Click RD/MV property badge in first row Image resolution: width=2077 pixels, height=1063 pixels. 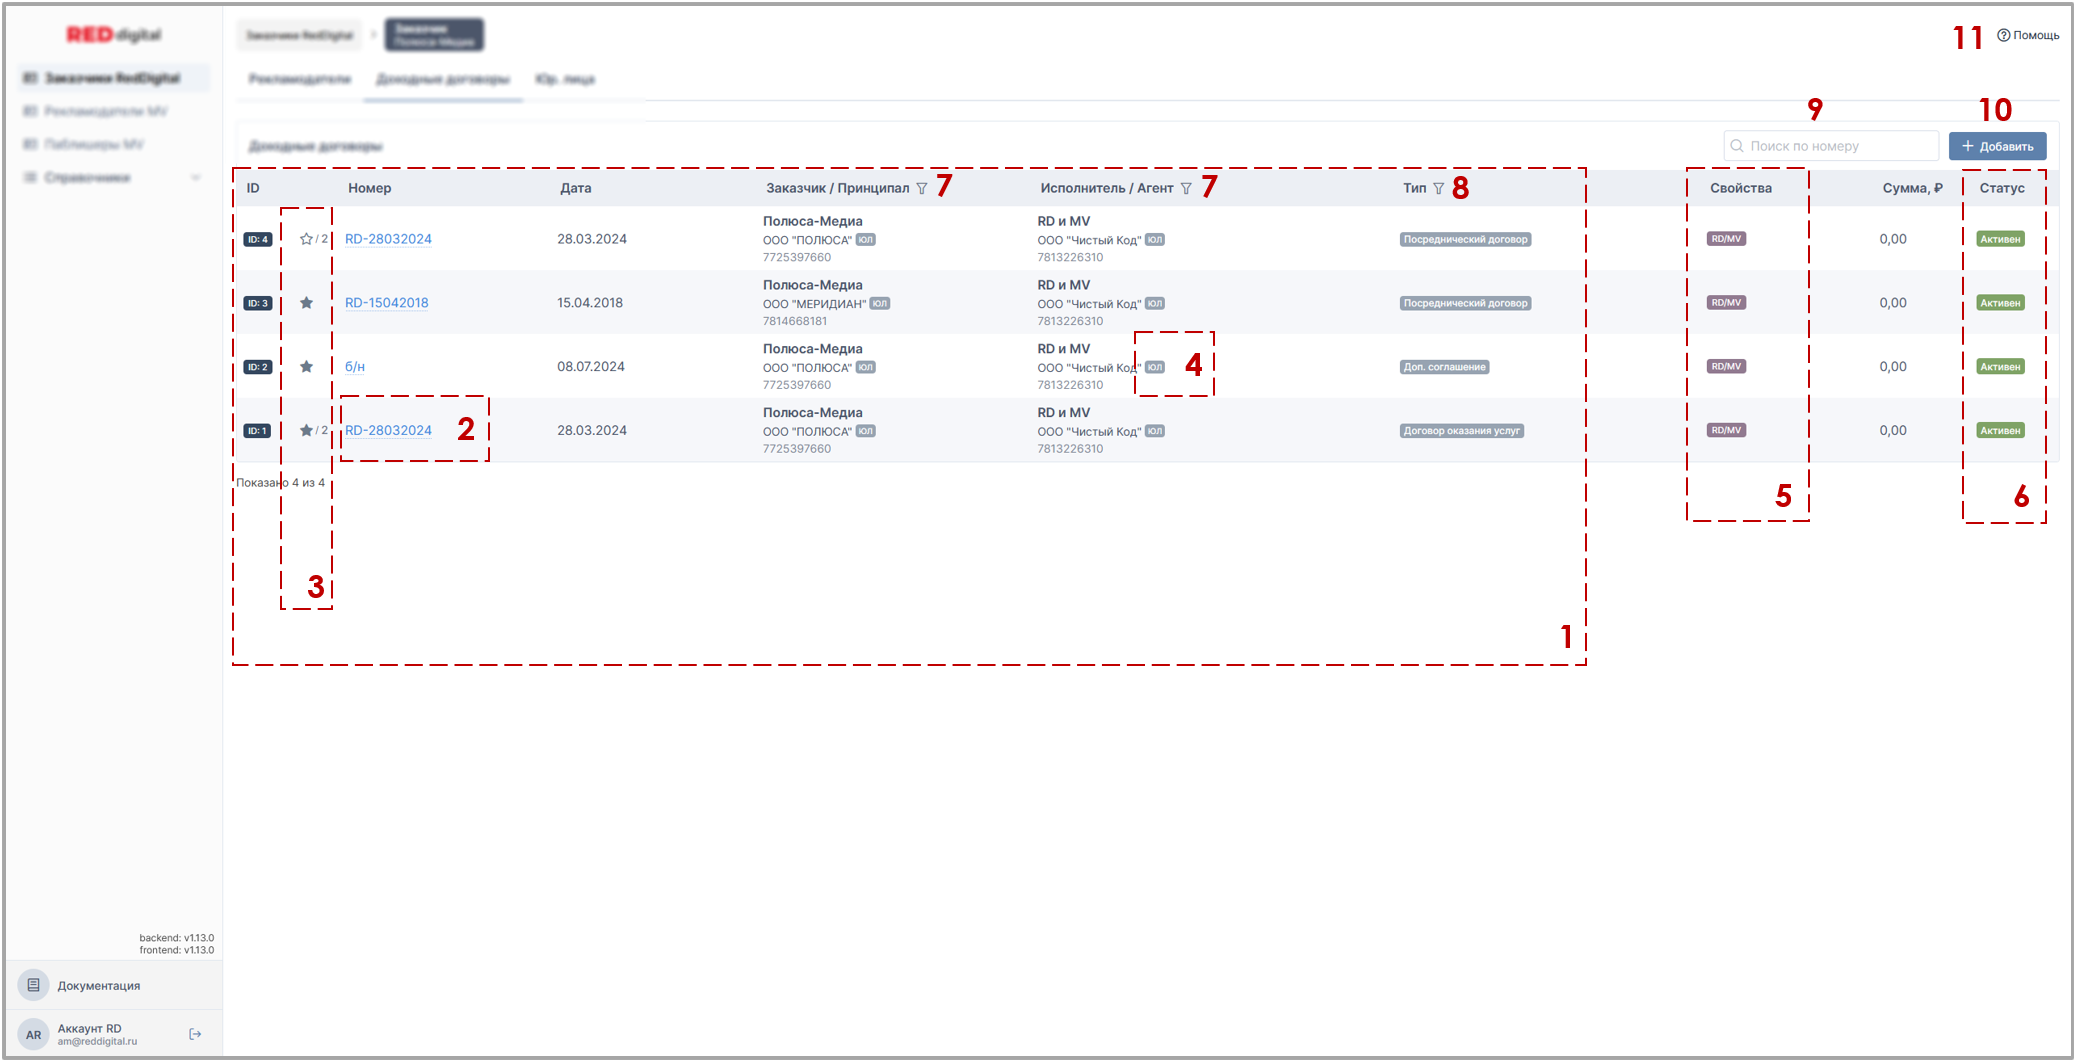(1726, 239)
